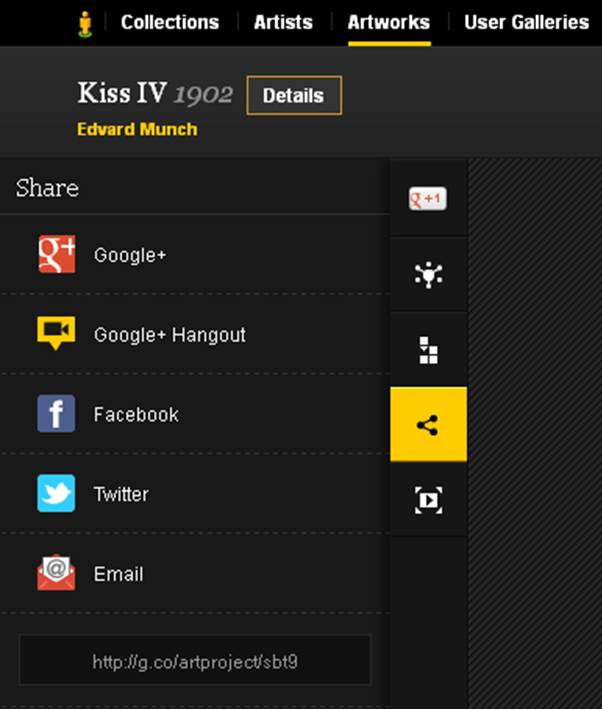Start the slideshow presentation icon
The width and height of the screenshot is (602, 709).
(x=429, y=500)
